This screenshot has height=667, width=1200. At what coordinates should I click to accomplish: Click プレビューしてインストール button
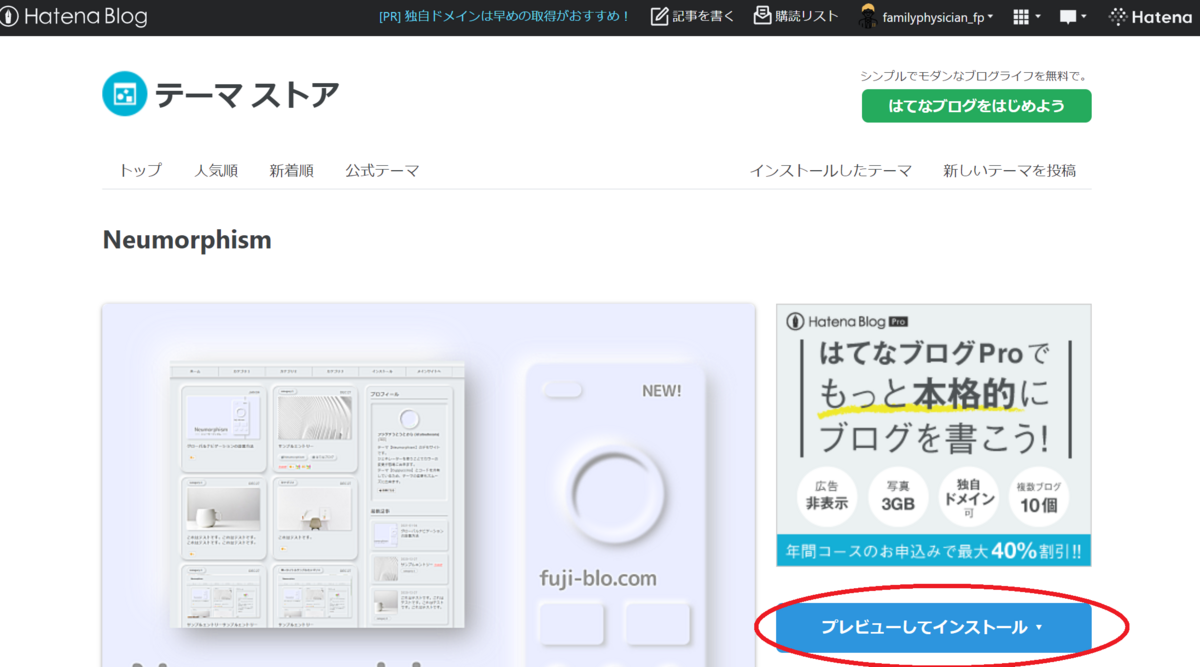coord(933,627)
